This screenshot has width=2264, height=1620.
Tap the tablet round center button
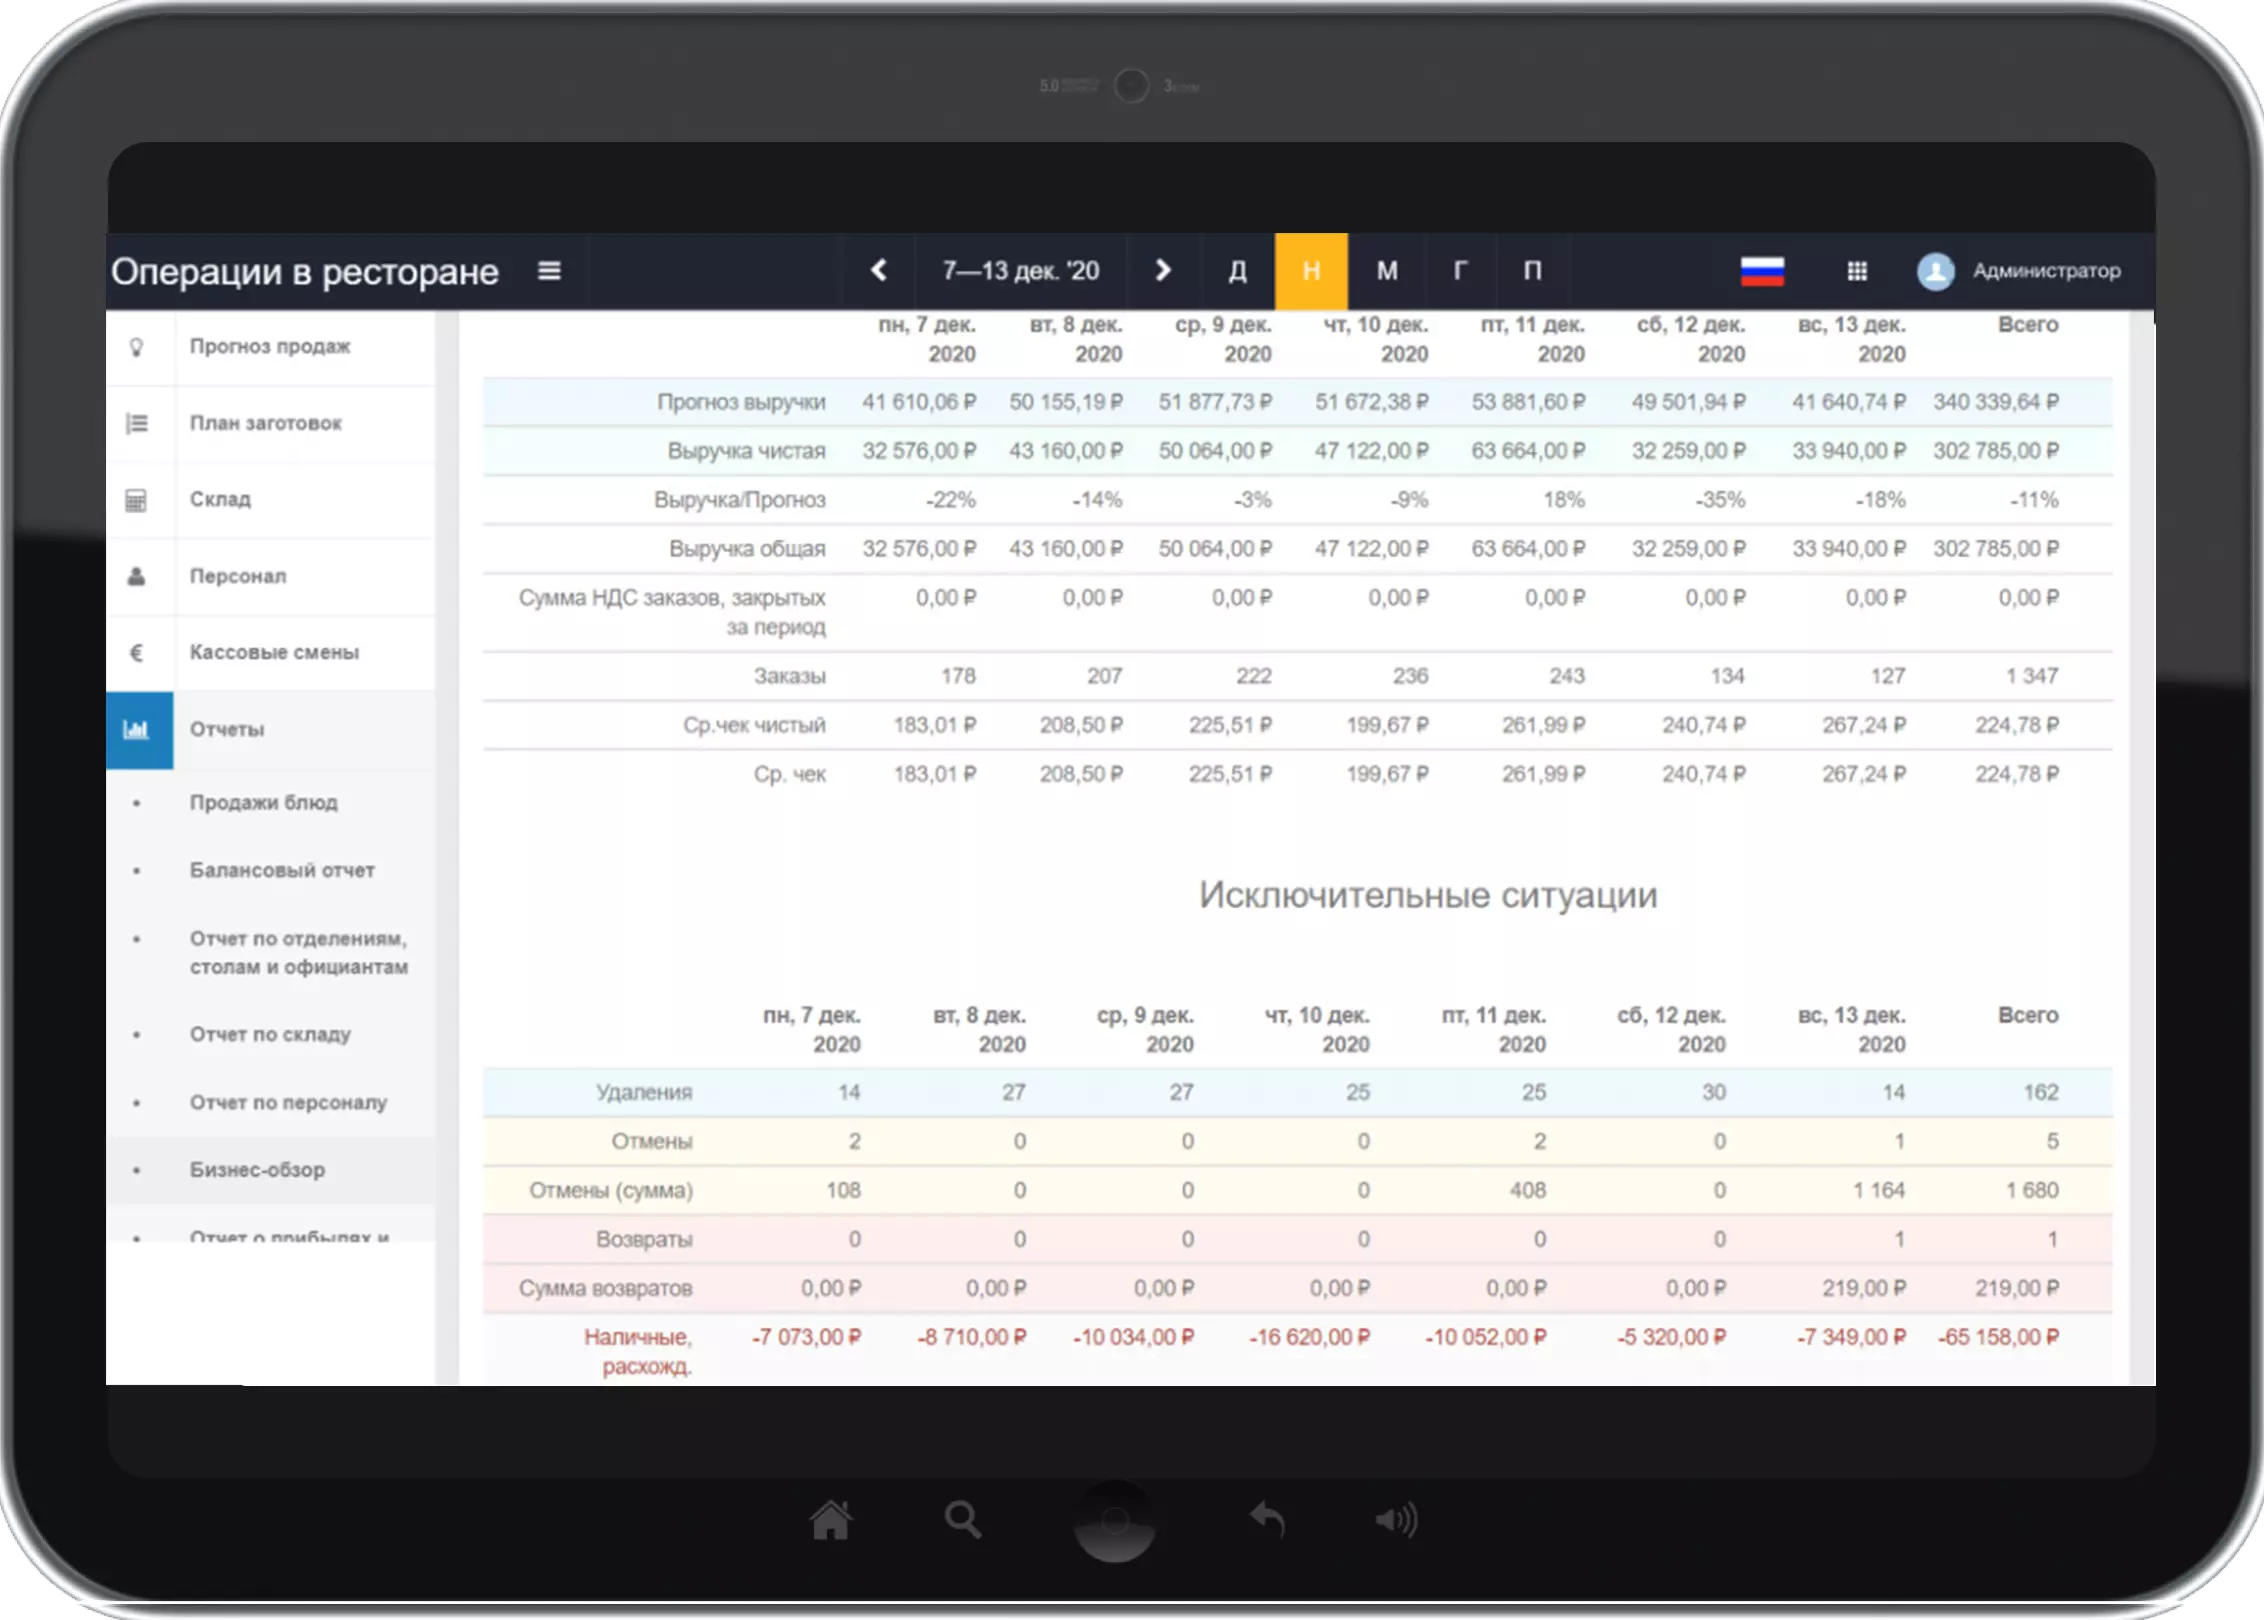[1114, 1521]
